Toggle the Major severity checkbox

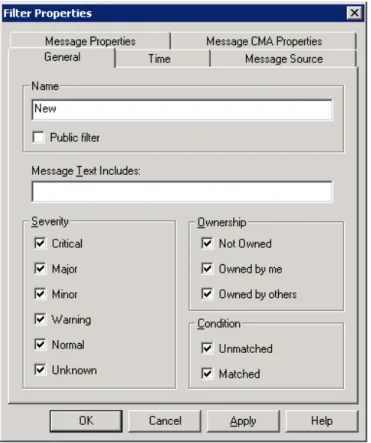click(x=40, y=269)
